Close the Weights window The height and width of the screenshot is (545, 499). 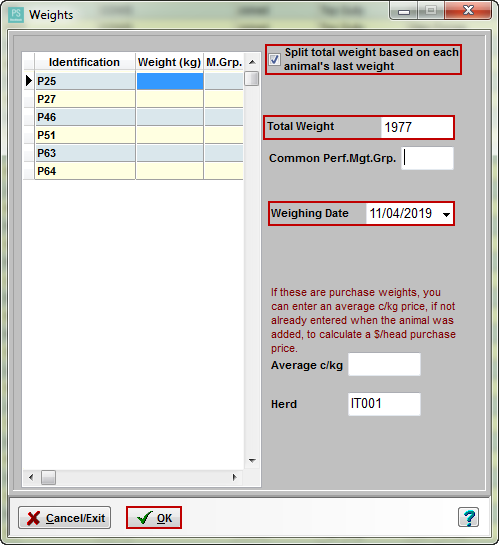468,10
